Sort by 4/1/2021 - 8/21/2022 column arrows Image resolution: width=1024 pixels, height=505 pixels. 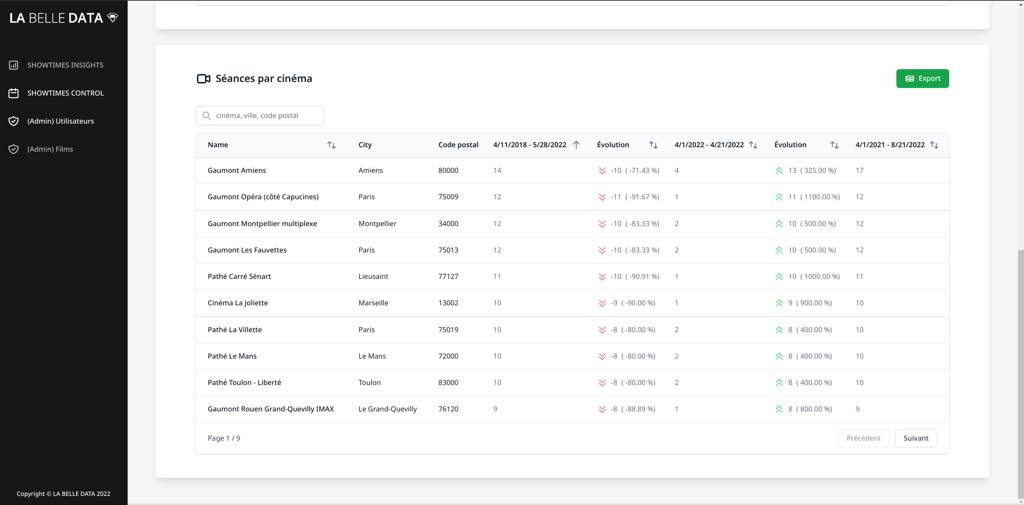tap(934, 145)
